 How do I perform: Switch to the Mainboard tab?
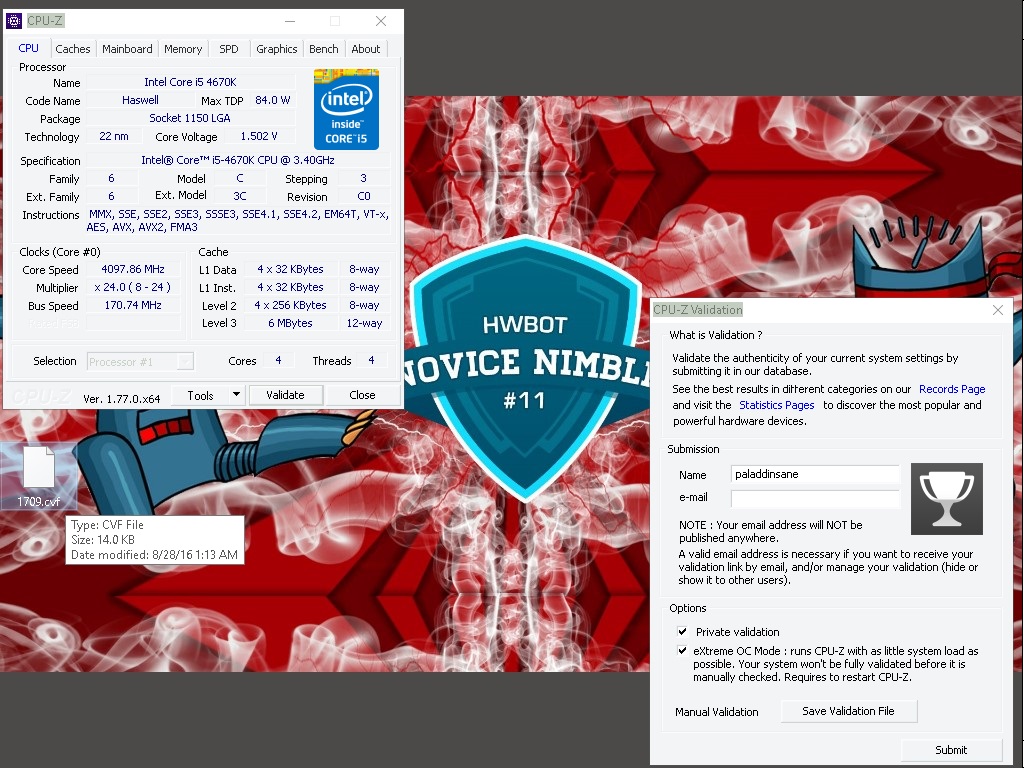[x=127, y=49]
